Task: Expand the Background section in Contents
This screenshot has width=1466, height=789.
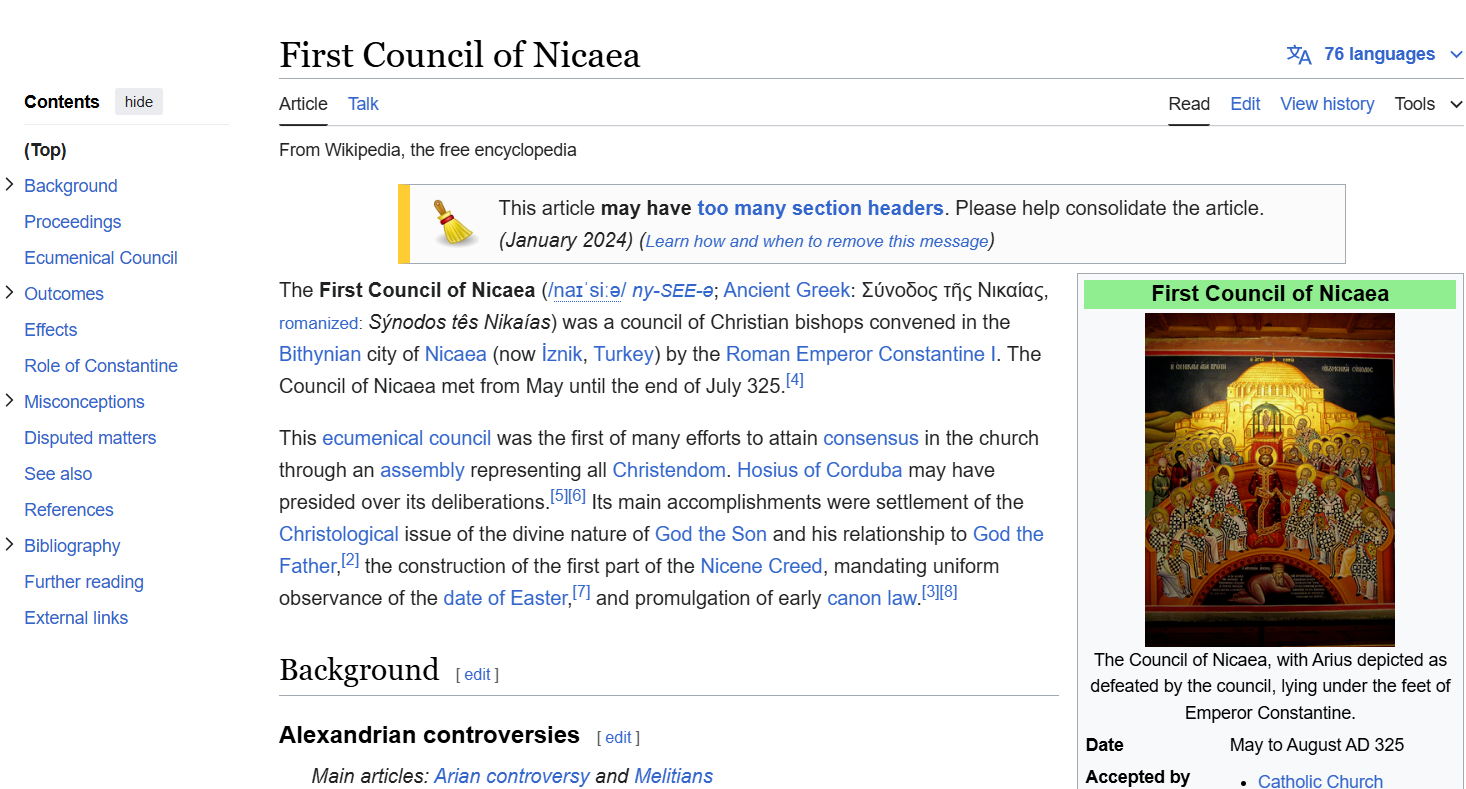Action: [x=10, y=185]
